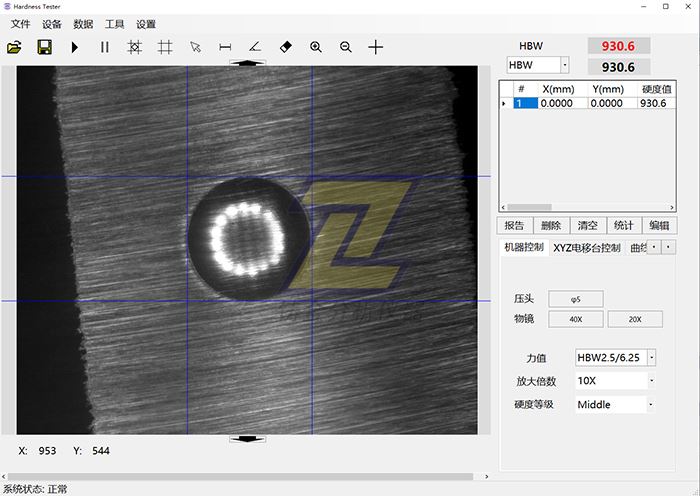Select the arrow pointer tool
The image size is (700, 496).
[x=195, y=47]
